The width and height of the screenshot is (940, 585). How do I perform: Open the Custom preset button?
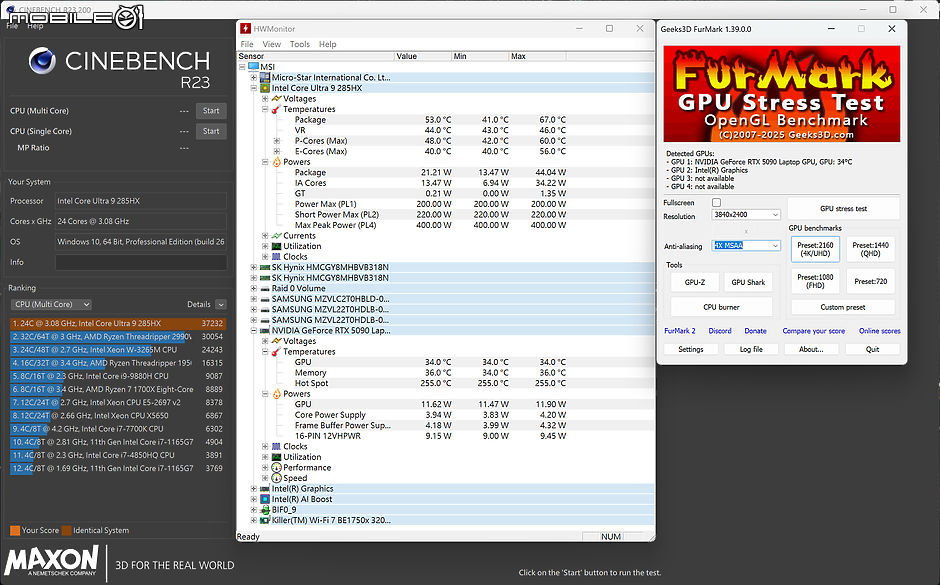(x=843, y=307)
